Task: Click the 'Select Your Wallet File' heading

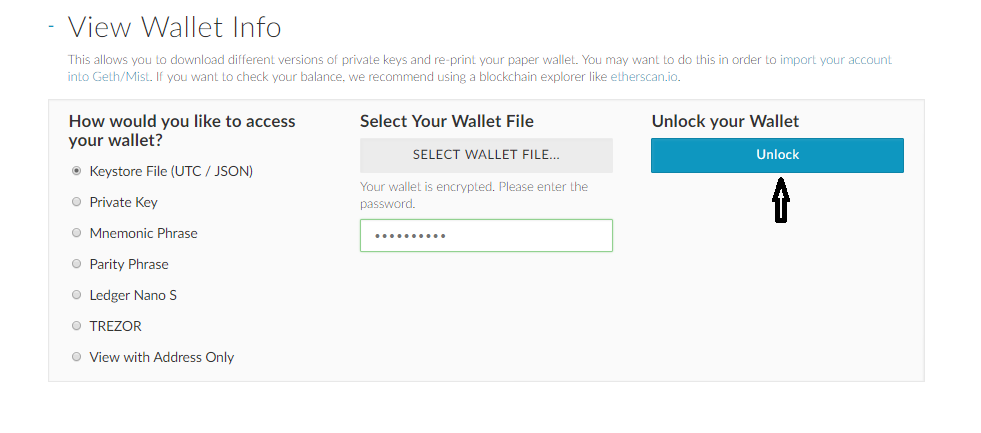Action: click(447, 121)
